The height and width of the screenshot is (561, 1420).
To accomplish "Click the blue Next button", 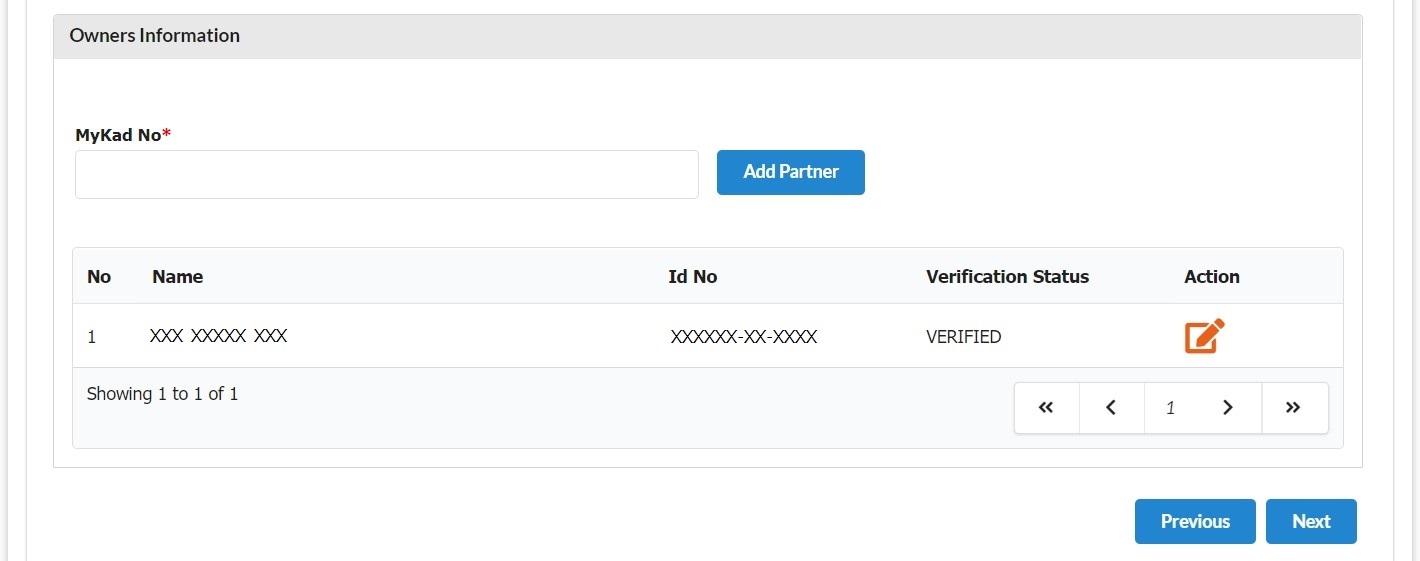I will tap(1311, 522).
